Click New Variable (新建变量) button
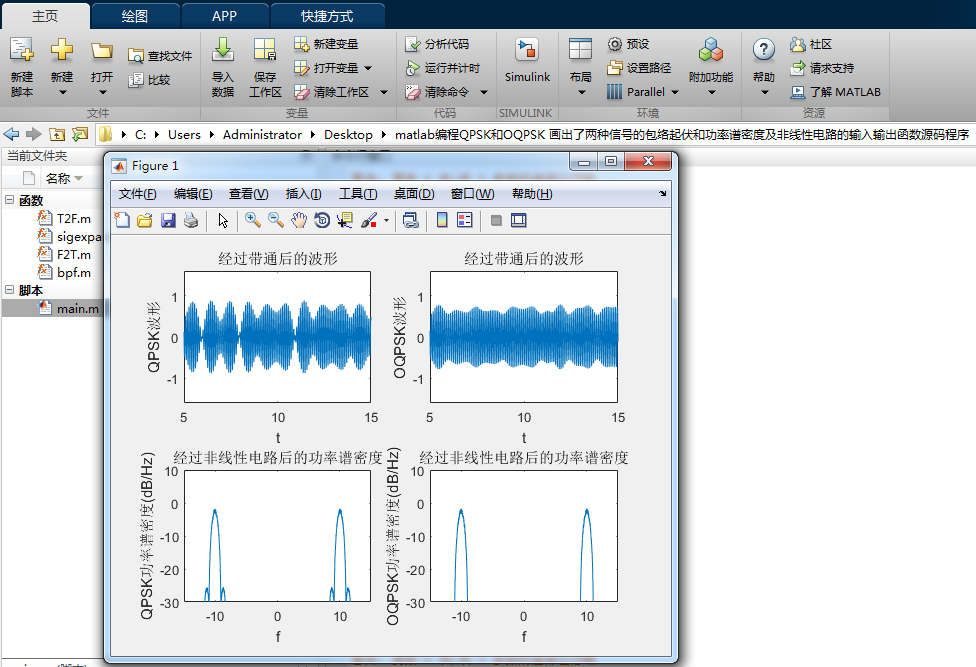Image resolution: width=976 pixels, height=667 pixels. point(326,44)
